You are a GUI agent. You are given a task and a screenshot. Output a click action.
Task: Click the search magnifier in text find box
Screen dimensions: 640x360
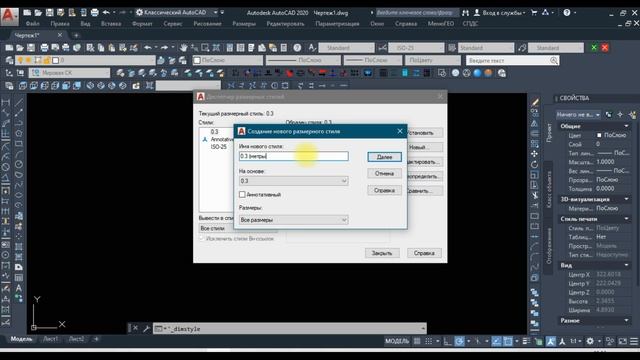553,60
